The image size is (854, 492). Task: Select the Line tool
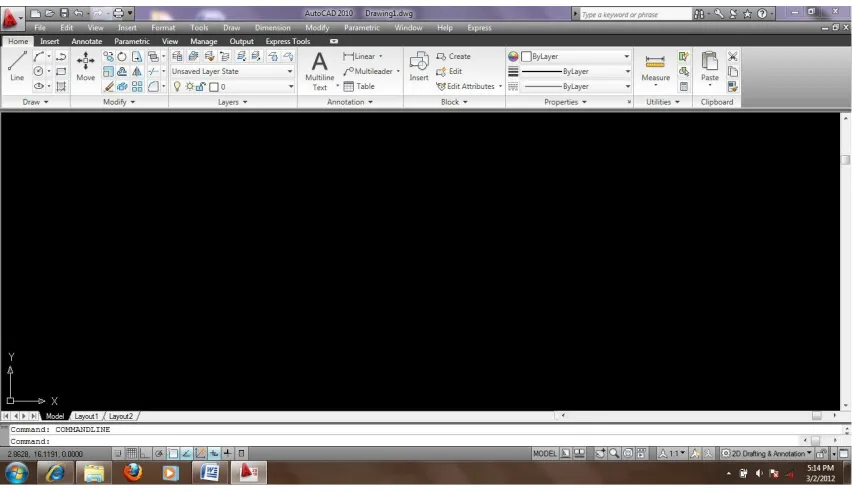[17, 66]
